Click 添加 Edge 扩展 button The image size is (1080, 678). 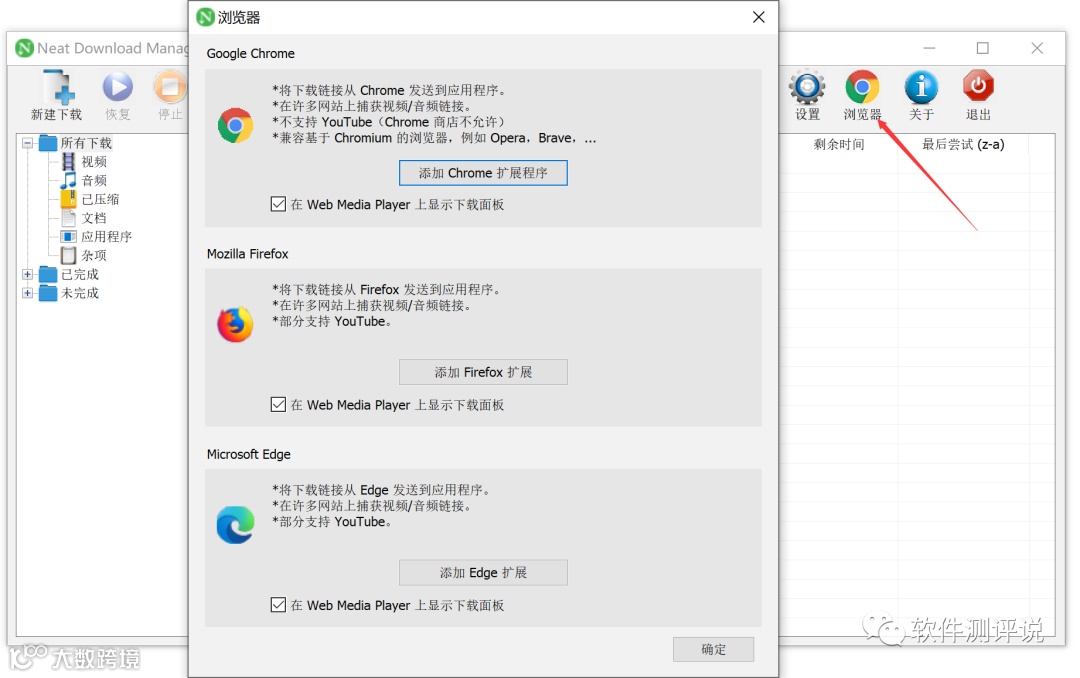[x=483, y=573]
